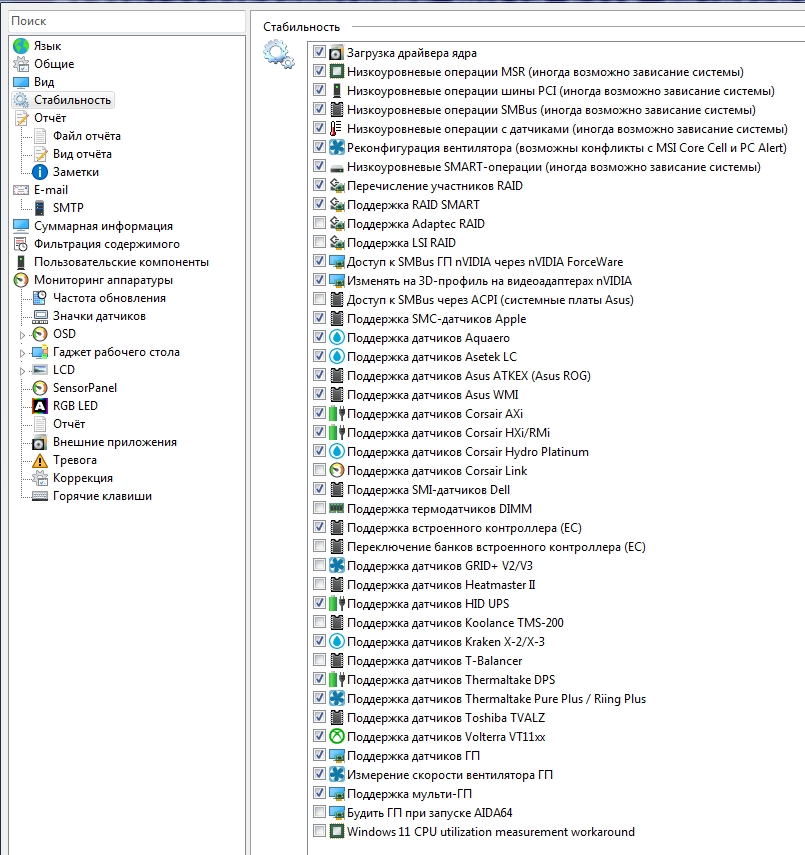
Task: Click the fan icon by GRID+ V2/V3
Action: tap(337, 565)
